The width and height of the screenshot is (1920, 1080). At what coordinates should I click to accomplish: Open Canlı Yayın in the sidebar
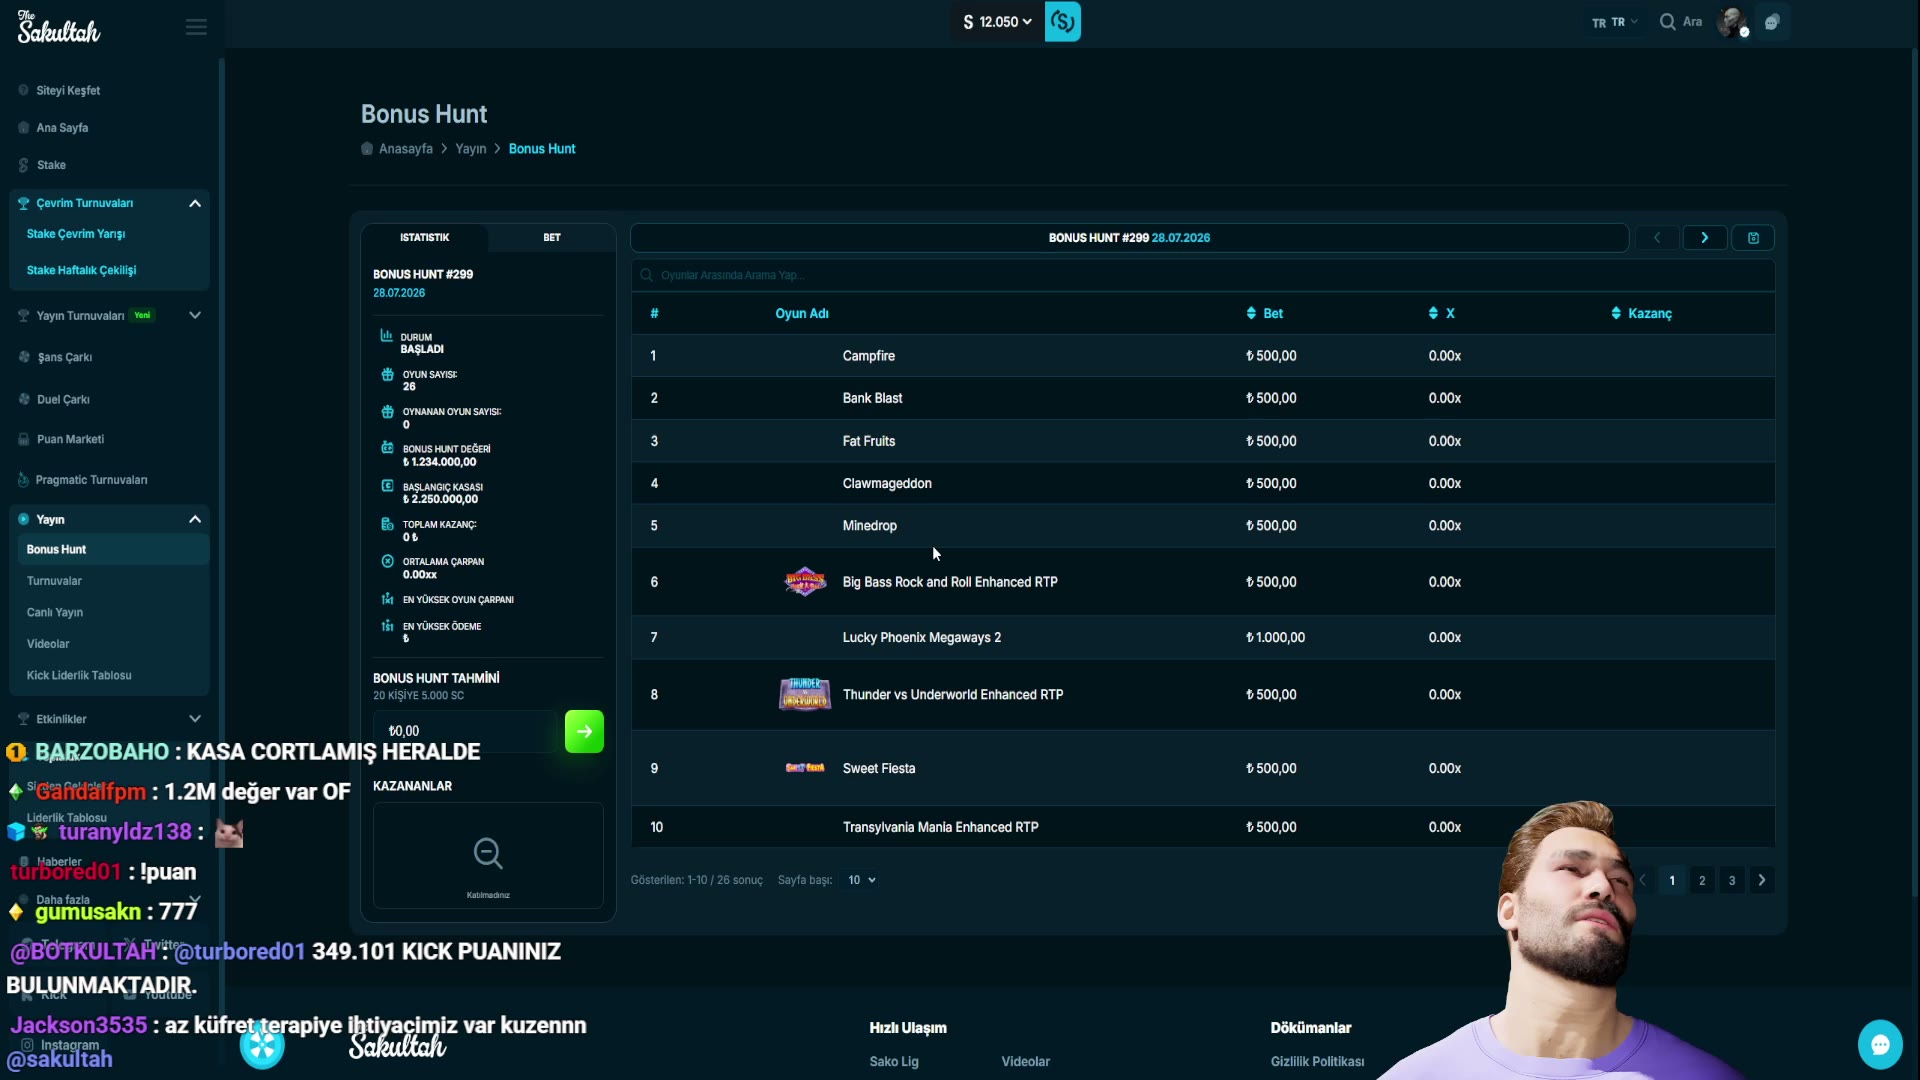55,612
